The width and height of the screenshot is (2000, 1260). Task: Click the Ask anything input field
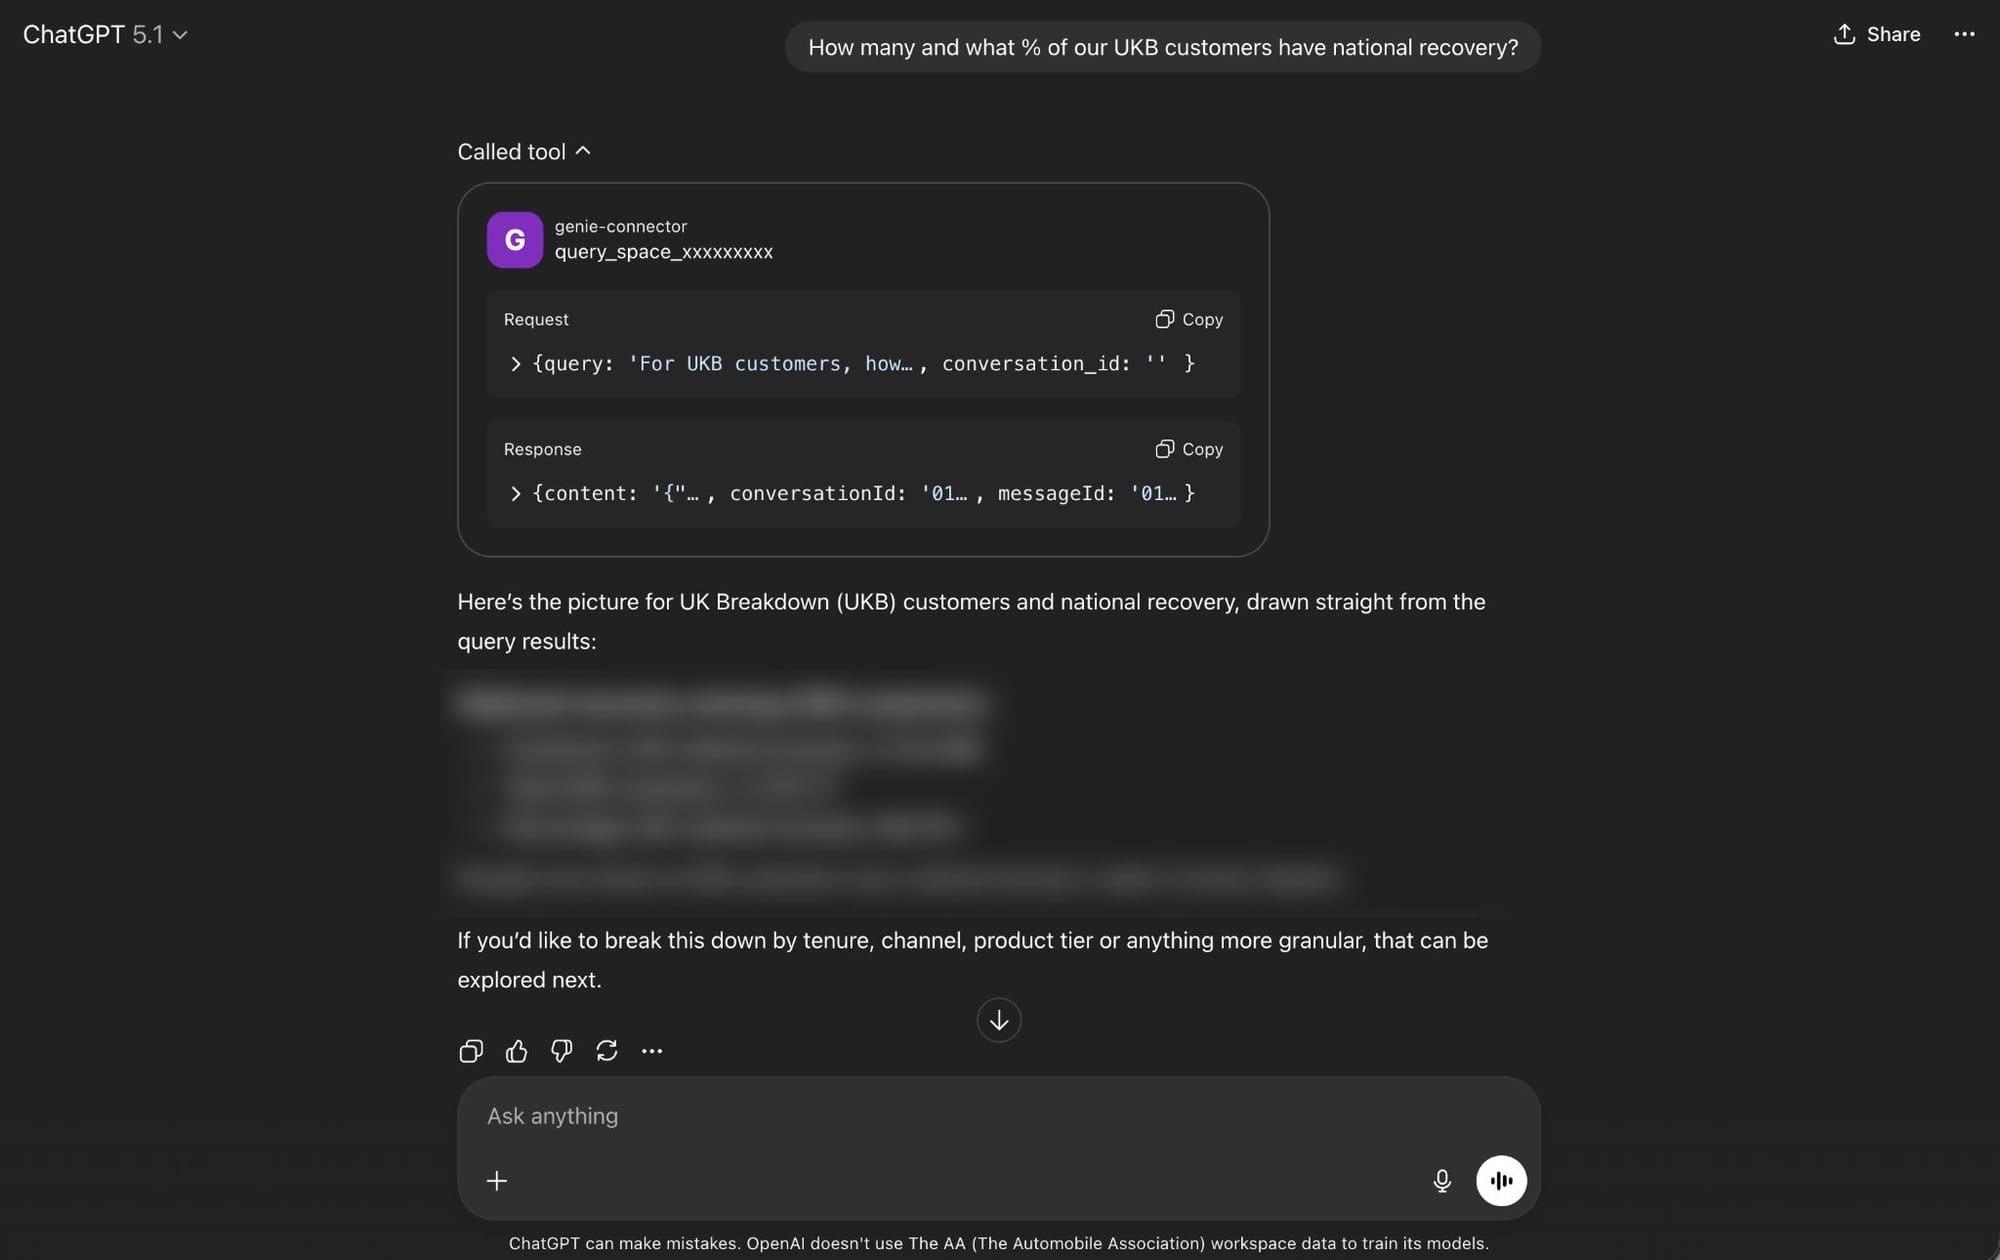950,1116
